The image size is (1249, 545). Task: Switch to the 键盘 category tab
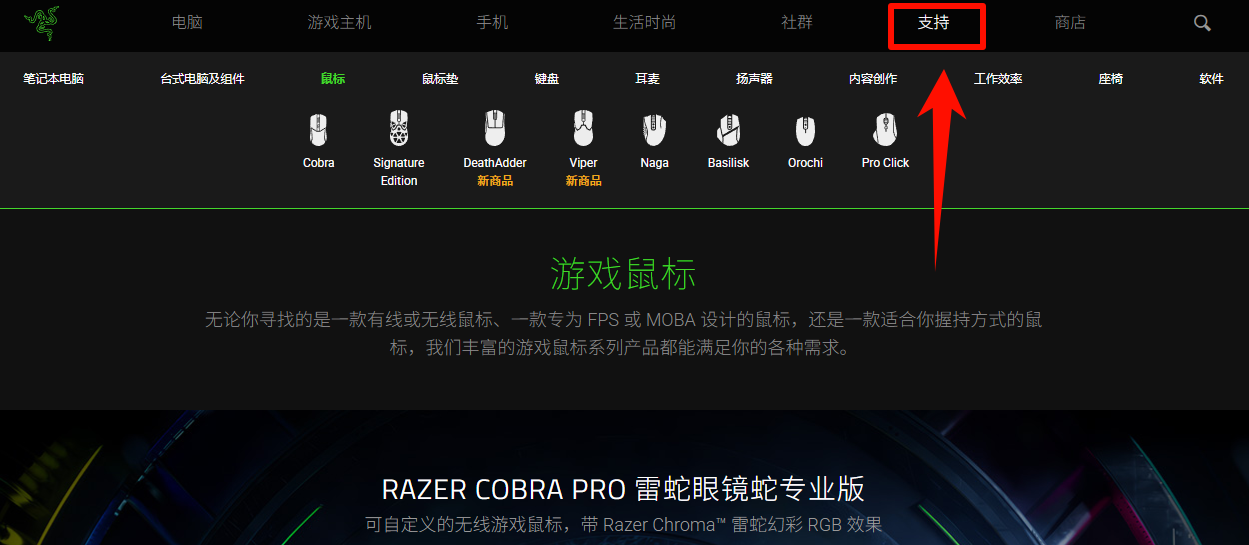coord(547,79)
